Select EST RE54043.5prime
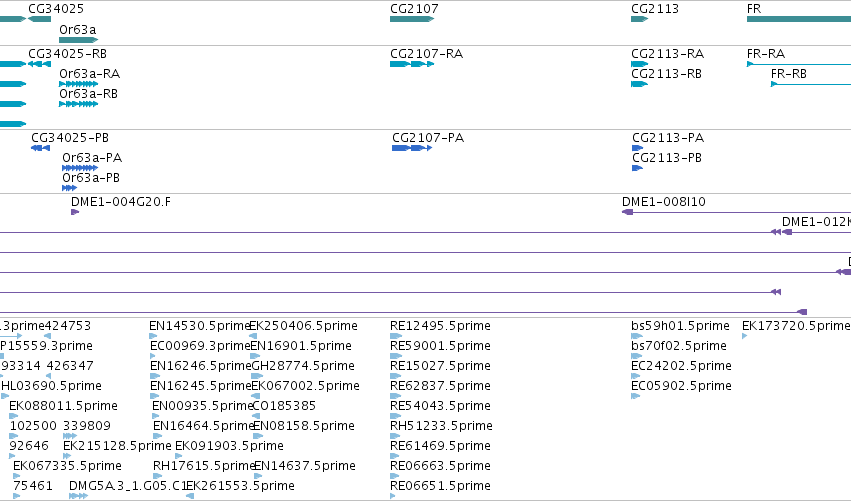The width and height of the screenshot is (851, 501). 440,406
